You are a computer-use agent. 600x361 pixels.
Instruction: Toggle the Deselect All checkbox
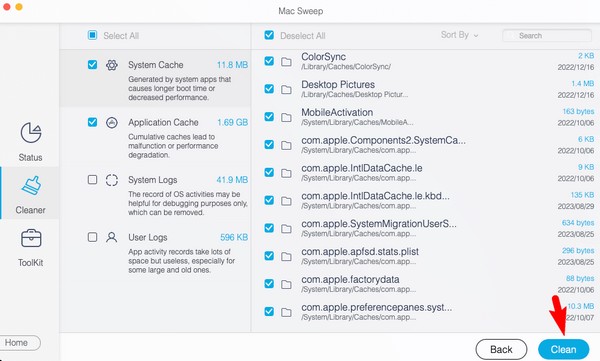point(269,35)
